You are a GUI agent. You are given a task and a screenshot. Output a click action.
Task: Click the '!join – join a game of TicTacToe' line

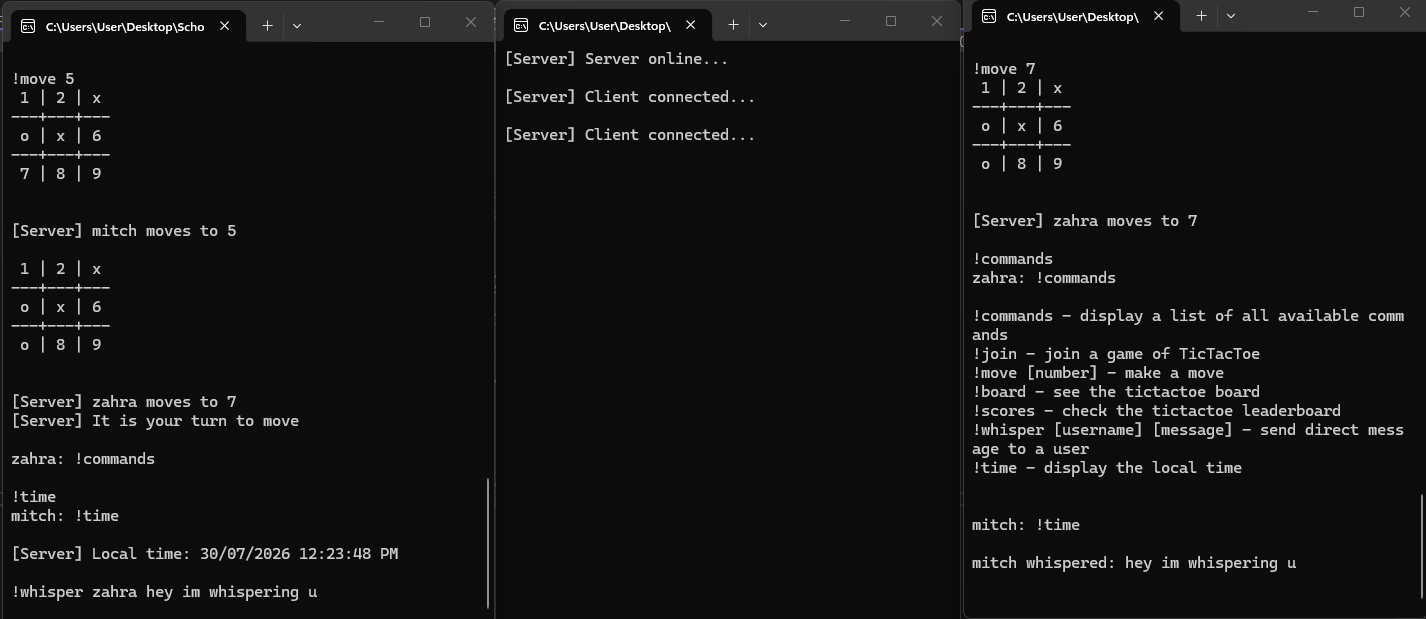tap(1116, 354)
